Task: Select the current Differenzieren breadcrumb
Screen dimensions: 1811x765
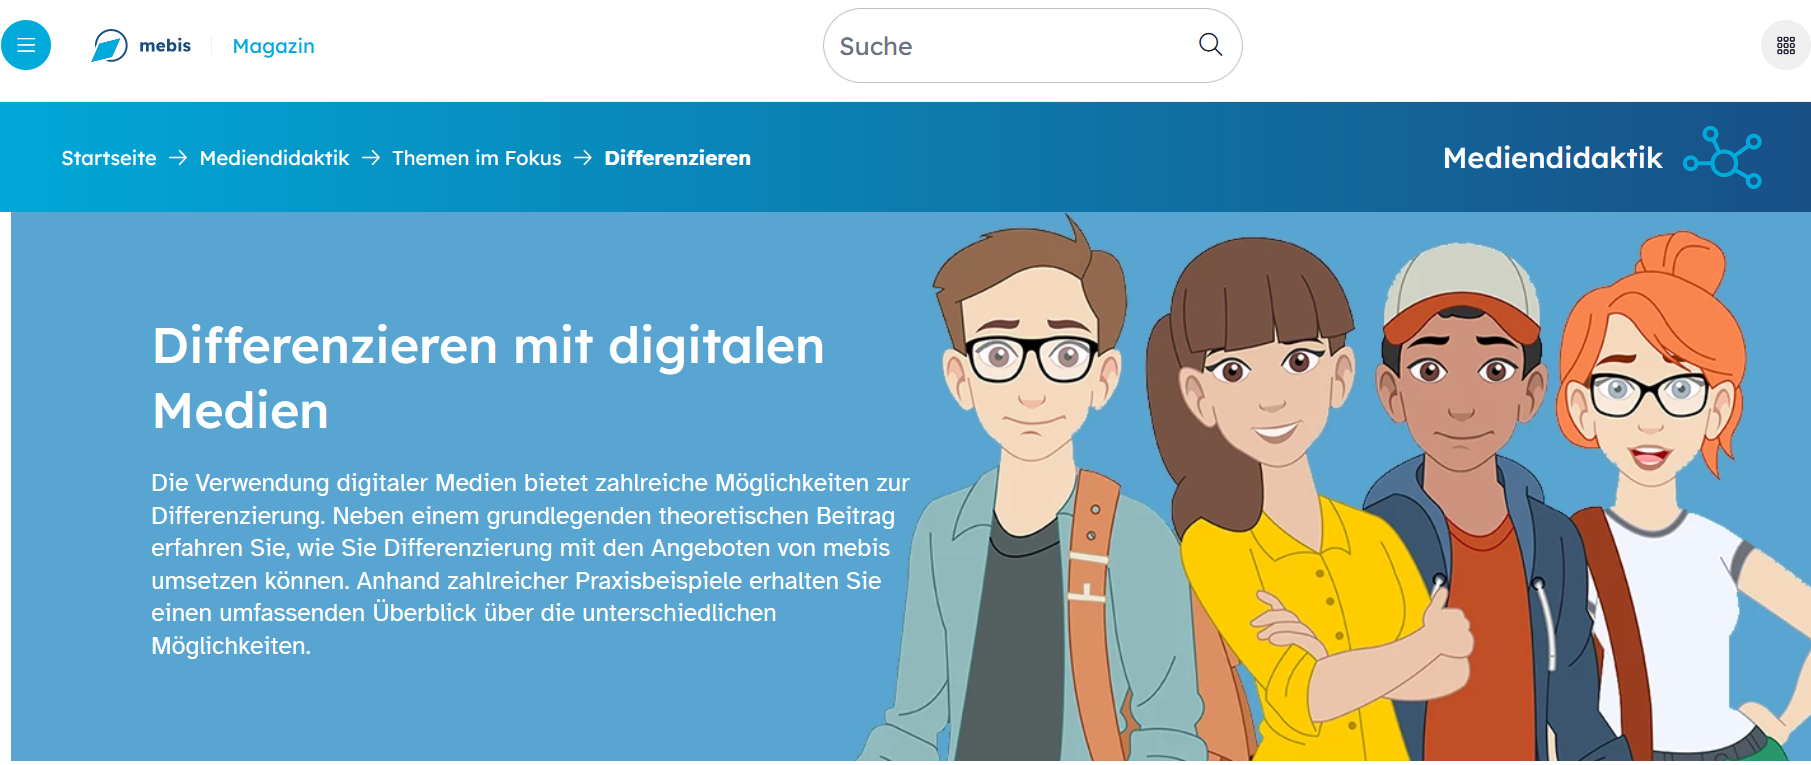Action: pos(677,158)
